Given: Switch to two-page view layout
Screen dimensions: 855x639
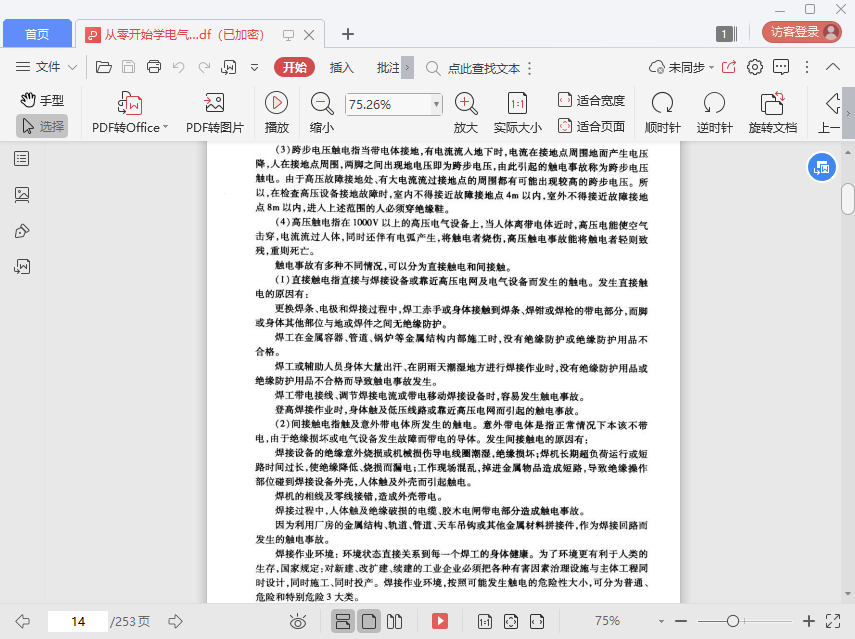Looking at the screenshot, I should tap(393, 621).
